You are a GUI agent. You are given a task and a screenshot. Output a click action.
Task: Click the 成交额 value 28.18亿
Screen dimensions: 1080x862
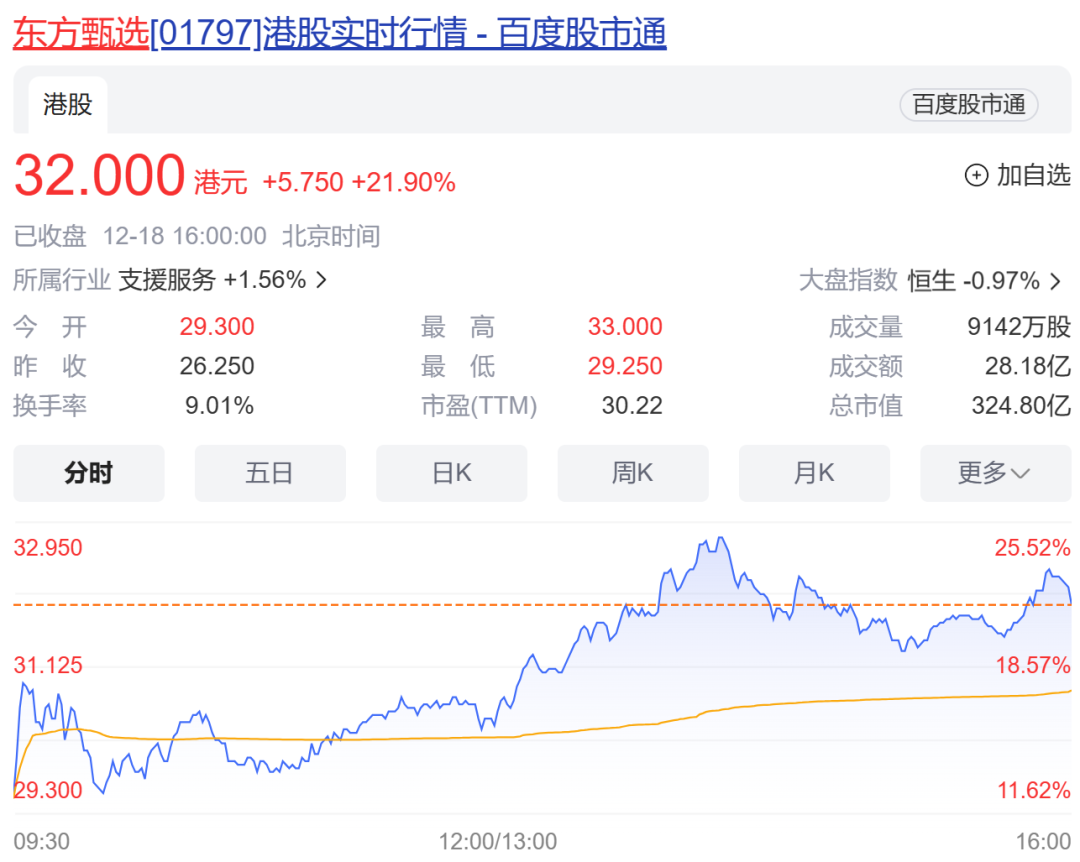(1028, 366)
